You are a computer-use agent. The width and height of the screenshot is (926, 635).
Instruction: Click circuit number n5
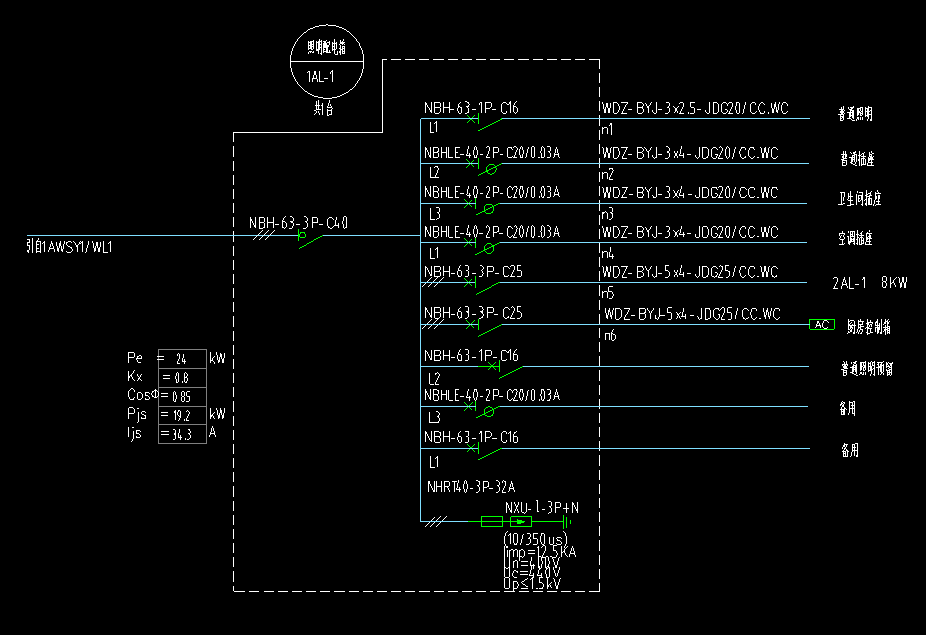tap(608, 293)
